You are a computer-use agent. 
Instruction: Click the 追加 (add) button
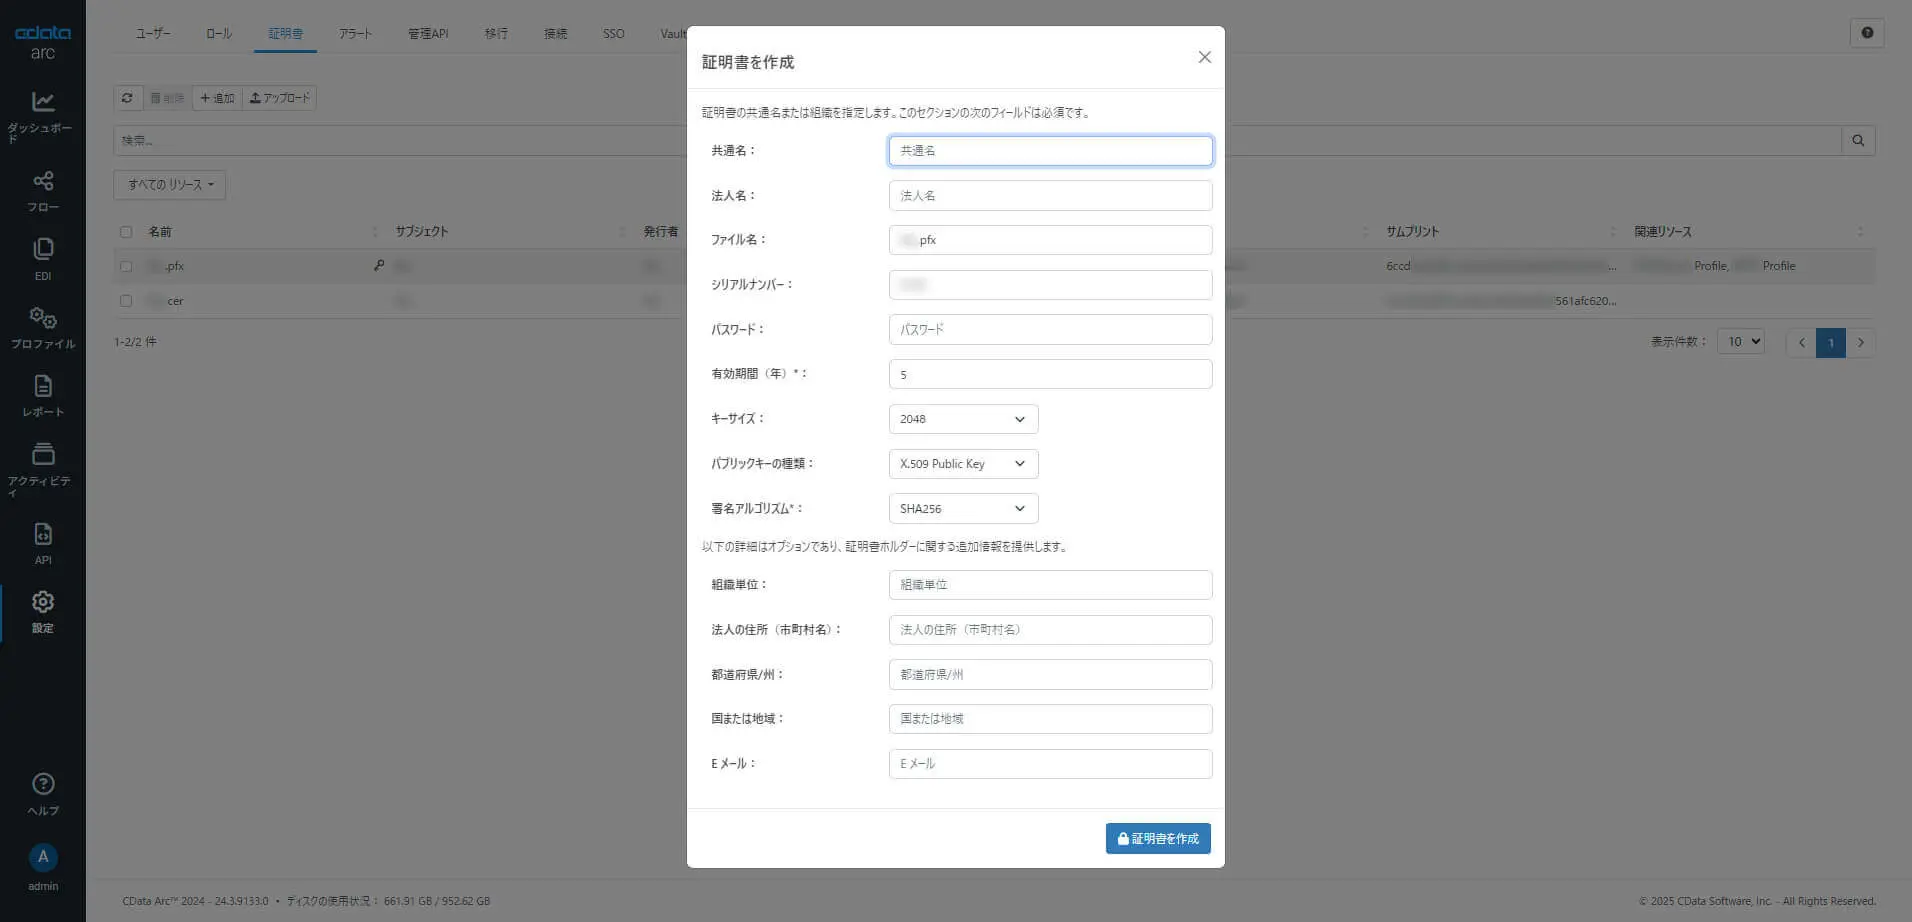pyautogui.click(x=217, y=98)
